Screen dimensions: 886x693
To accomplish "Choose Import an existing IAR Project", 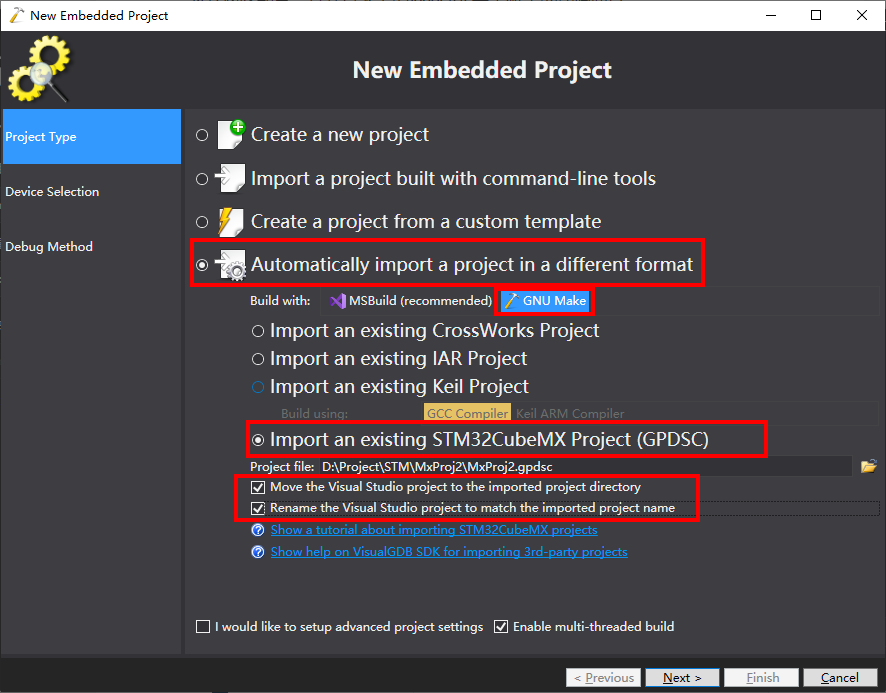I will coord(258,359).
